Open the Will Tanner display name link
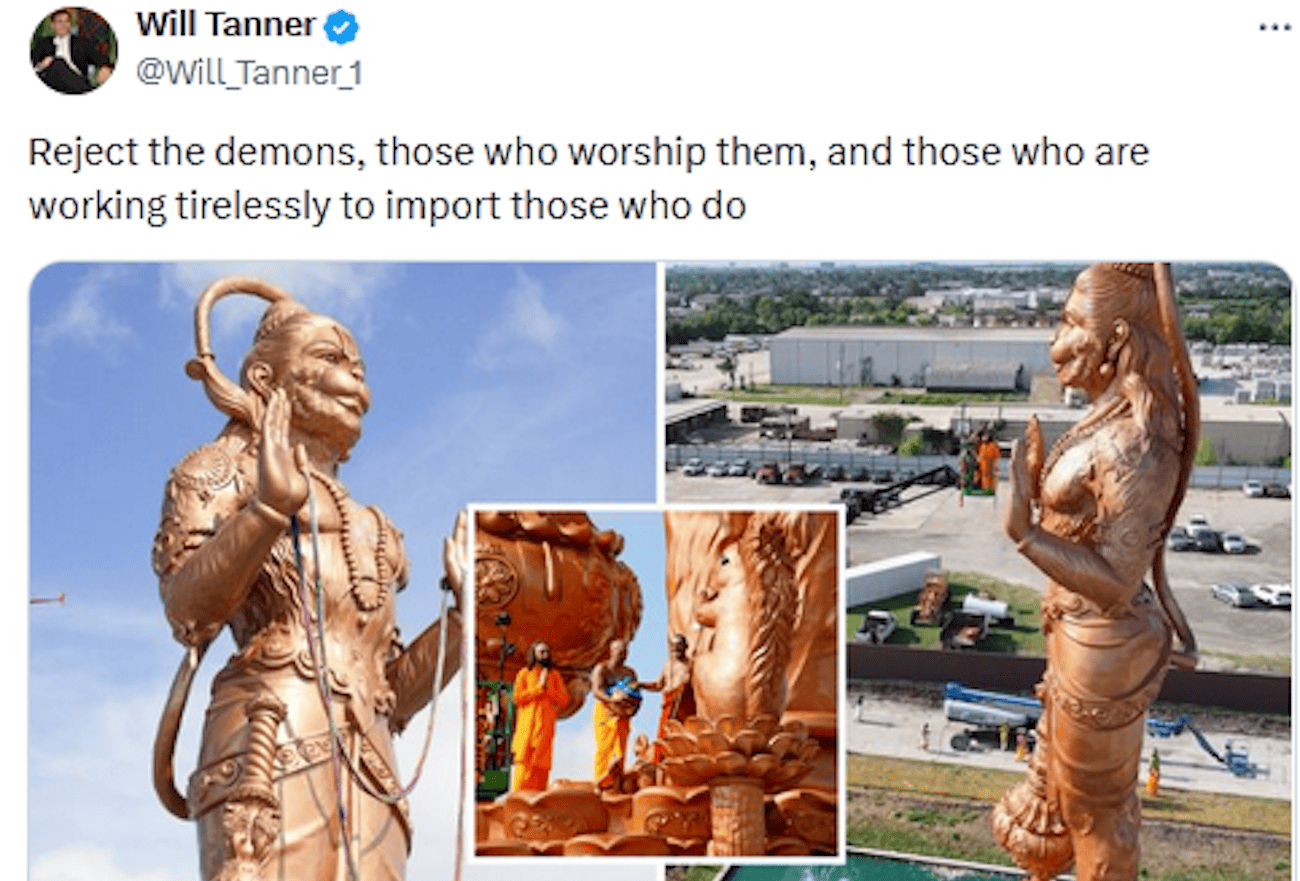 (226, 26)
